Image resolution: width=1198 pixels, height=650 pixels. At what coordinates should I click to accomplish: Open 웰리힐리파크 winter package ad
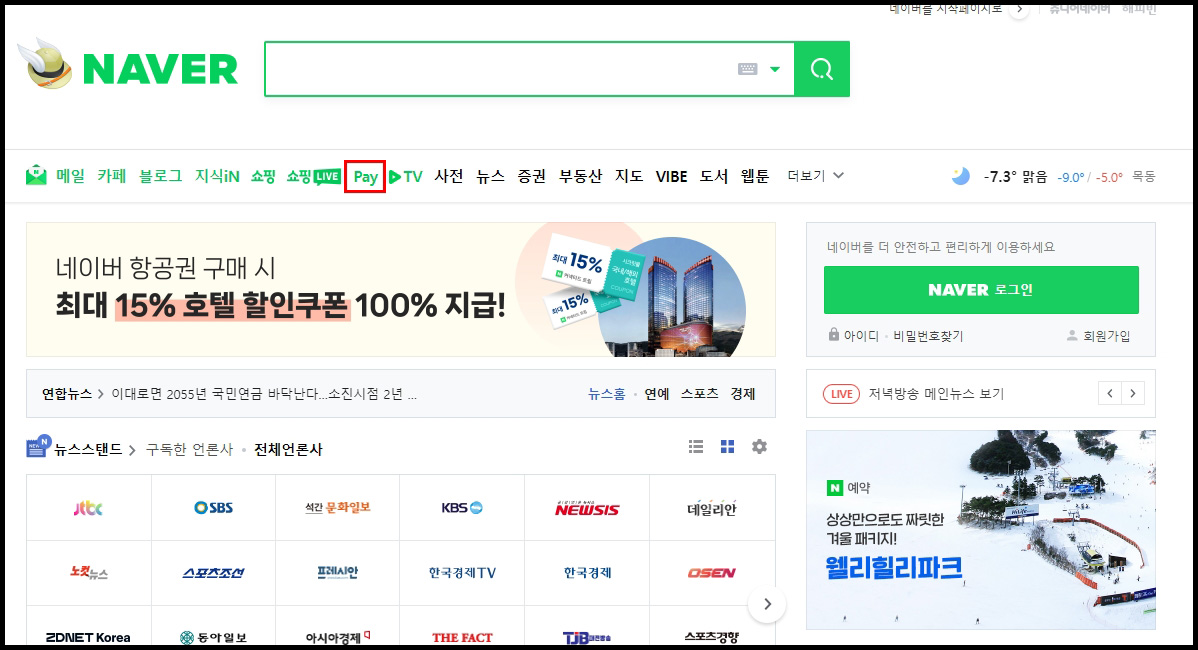(981, 529)
